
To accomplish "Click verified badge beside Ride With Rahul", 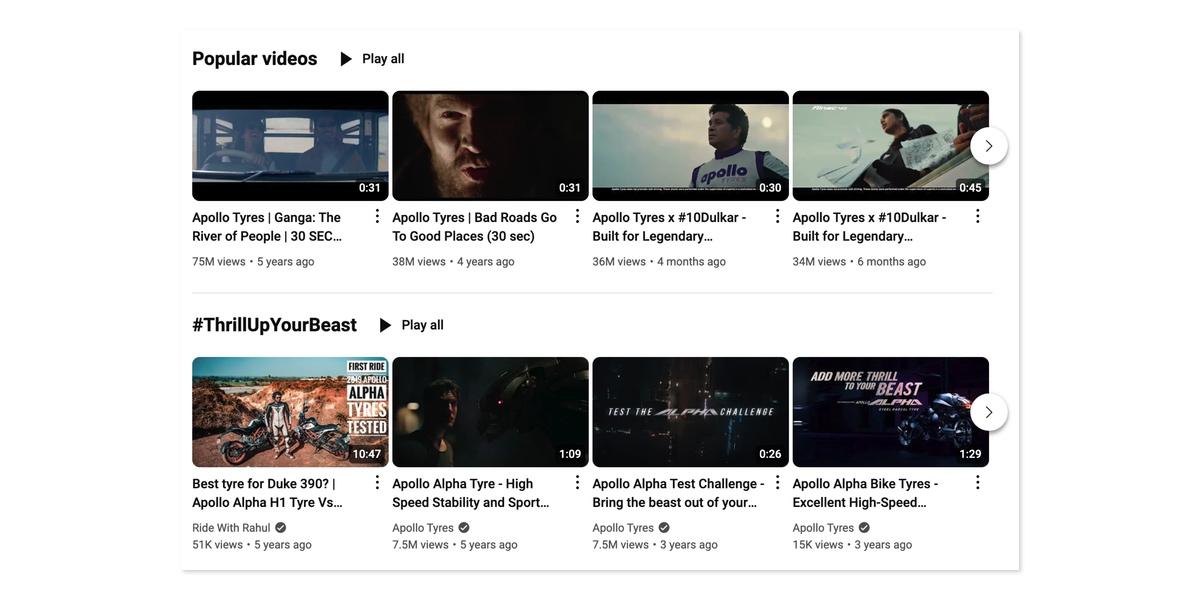I will coord(281,528).
